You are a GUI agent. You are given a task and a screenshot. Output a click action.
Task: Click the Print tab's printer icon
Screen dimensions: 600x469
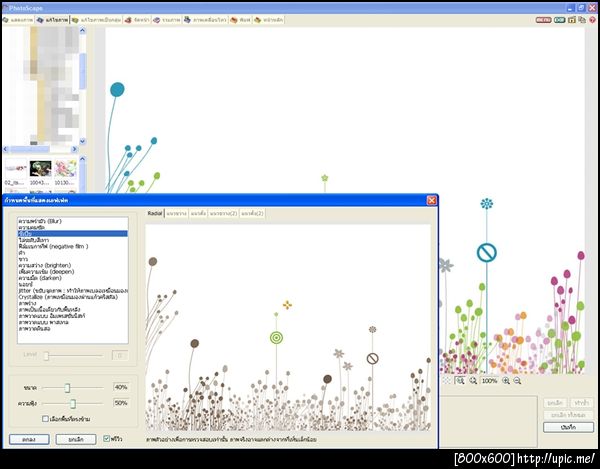tap(234, 20)
